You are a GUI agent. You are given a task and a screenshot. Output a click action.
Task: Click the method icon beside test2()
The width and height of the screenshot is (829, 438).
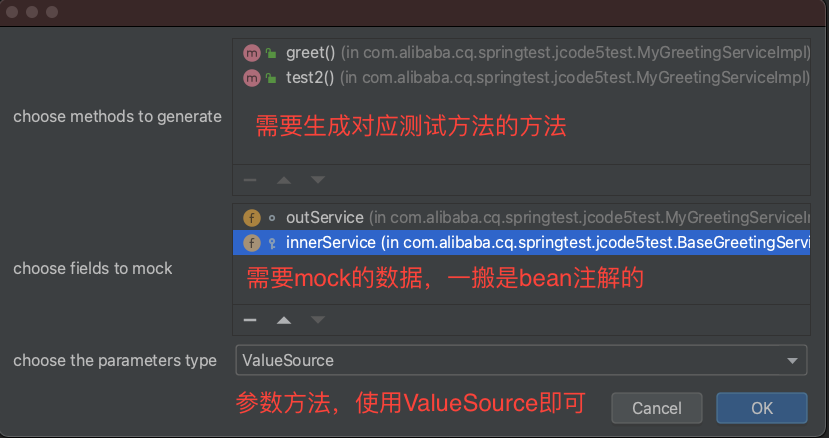point(251,77)
